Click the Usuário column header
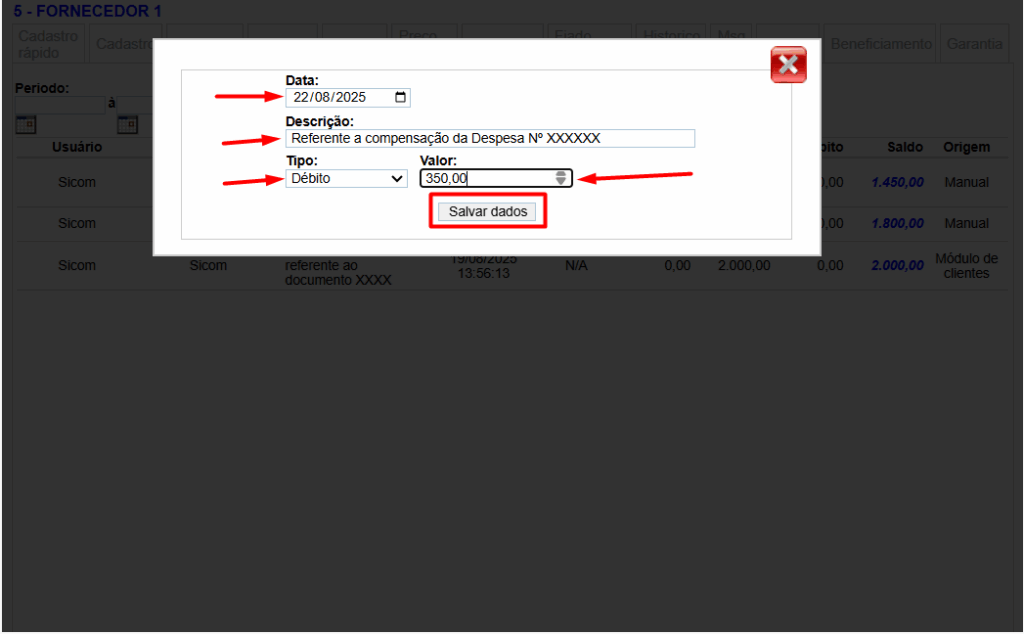The image size is (1024, 634). click(77, 147)
